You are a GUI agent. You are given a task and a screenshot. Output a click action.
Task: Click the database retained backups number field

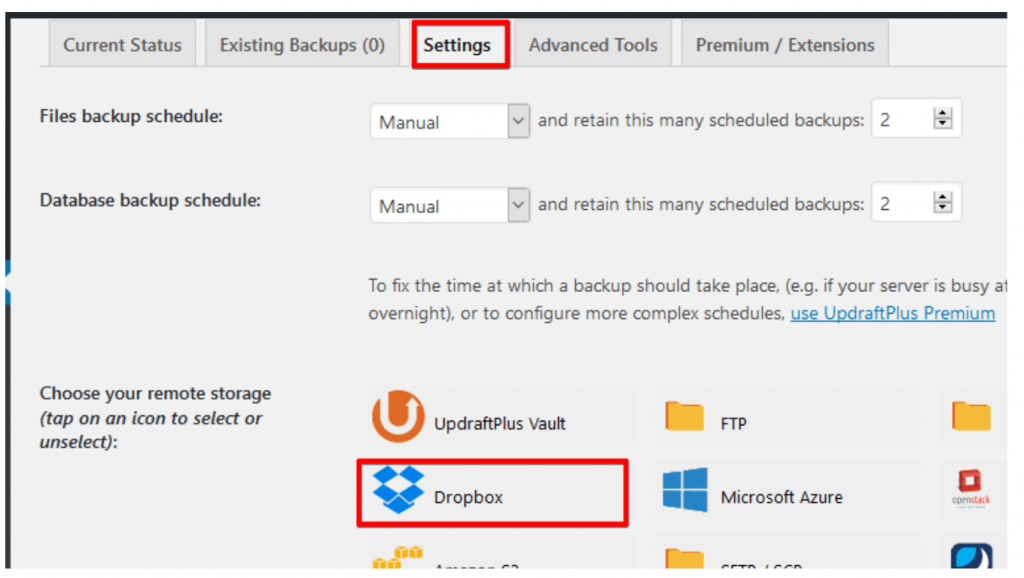[900, 205]
